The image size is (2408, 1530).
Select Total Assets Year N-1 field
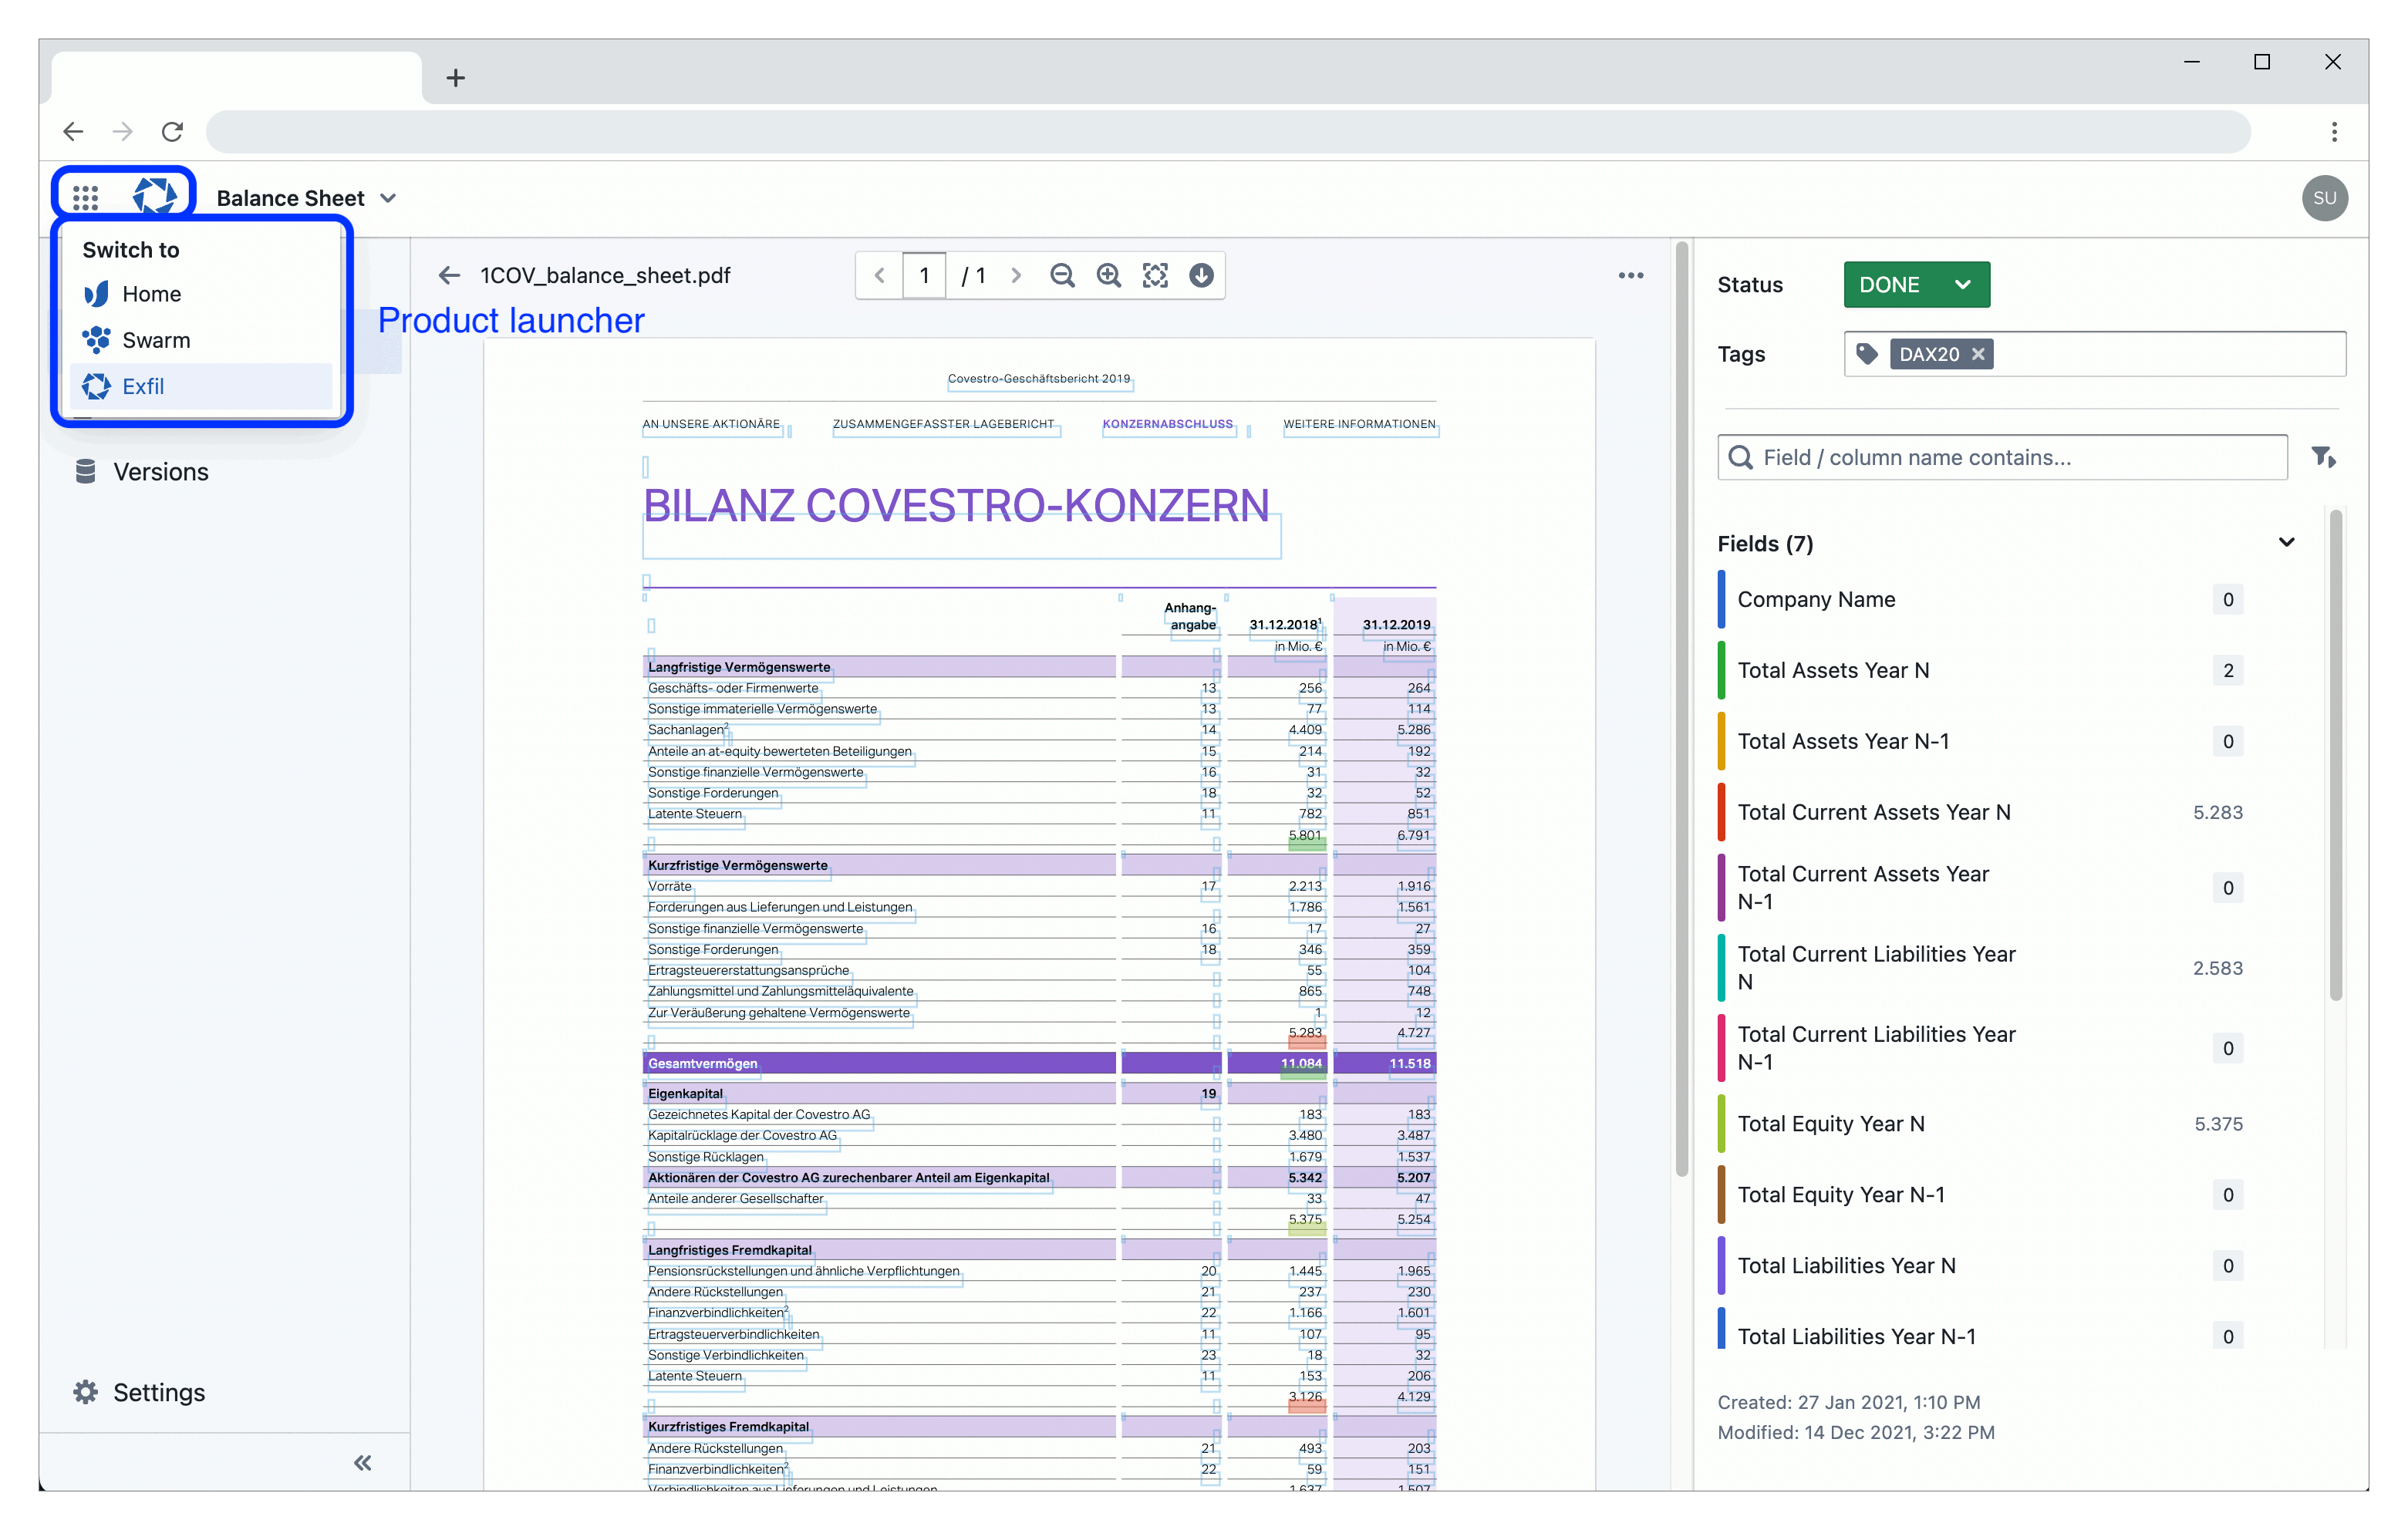tap(1980, 741)
